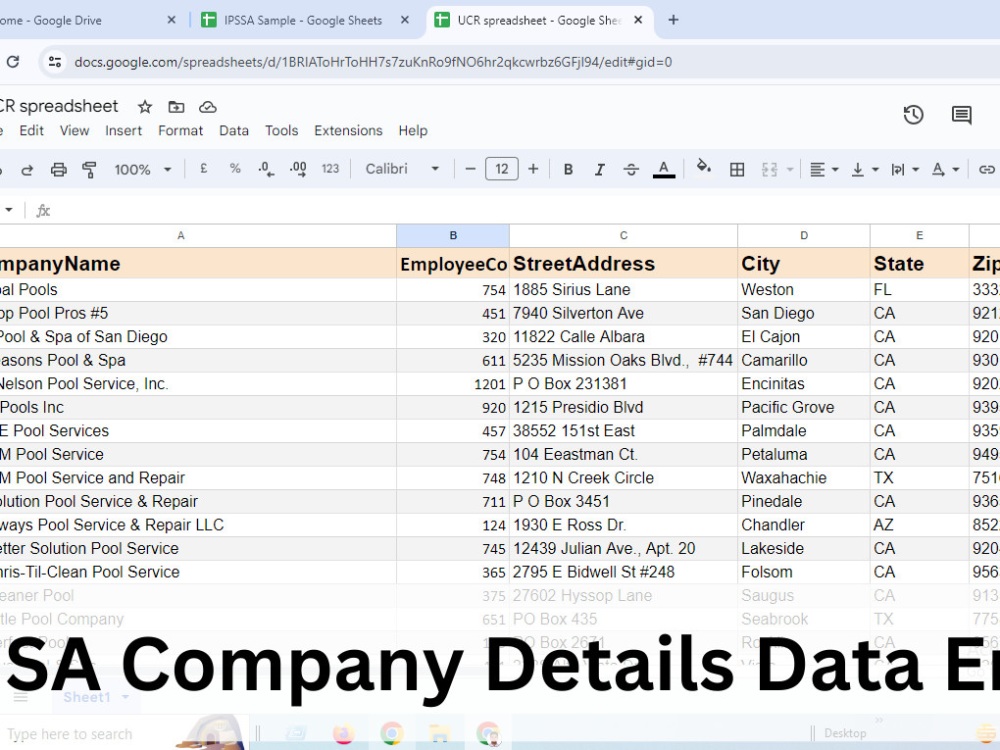This screenshot has height=750, width=1000.
Task: Select the StreetAddress header cell
Action: 623,264
